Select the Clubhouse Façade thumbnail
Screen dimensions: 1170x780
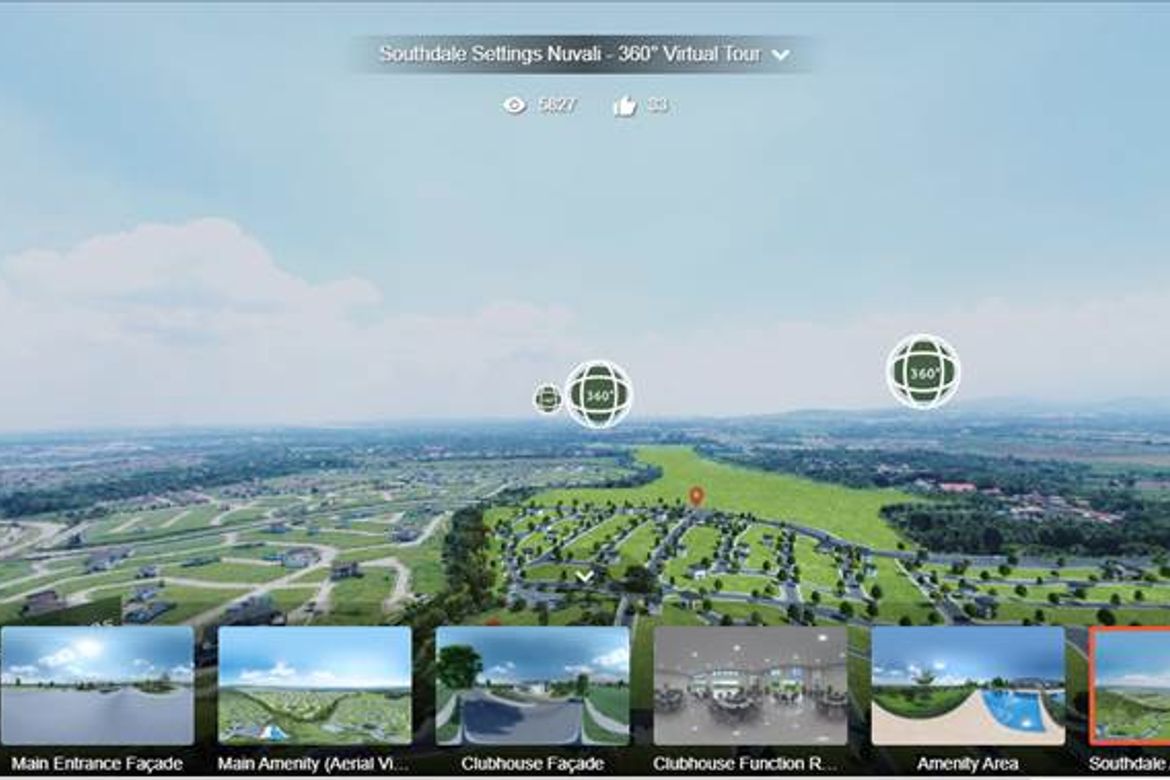point(532,685)
